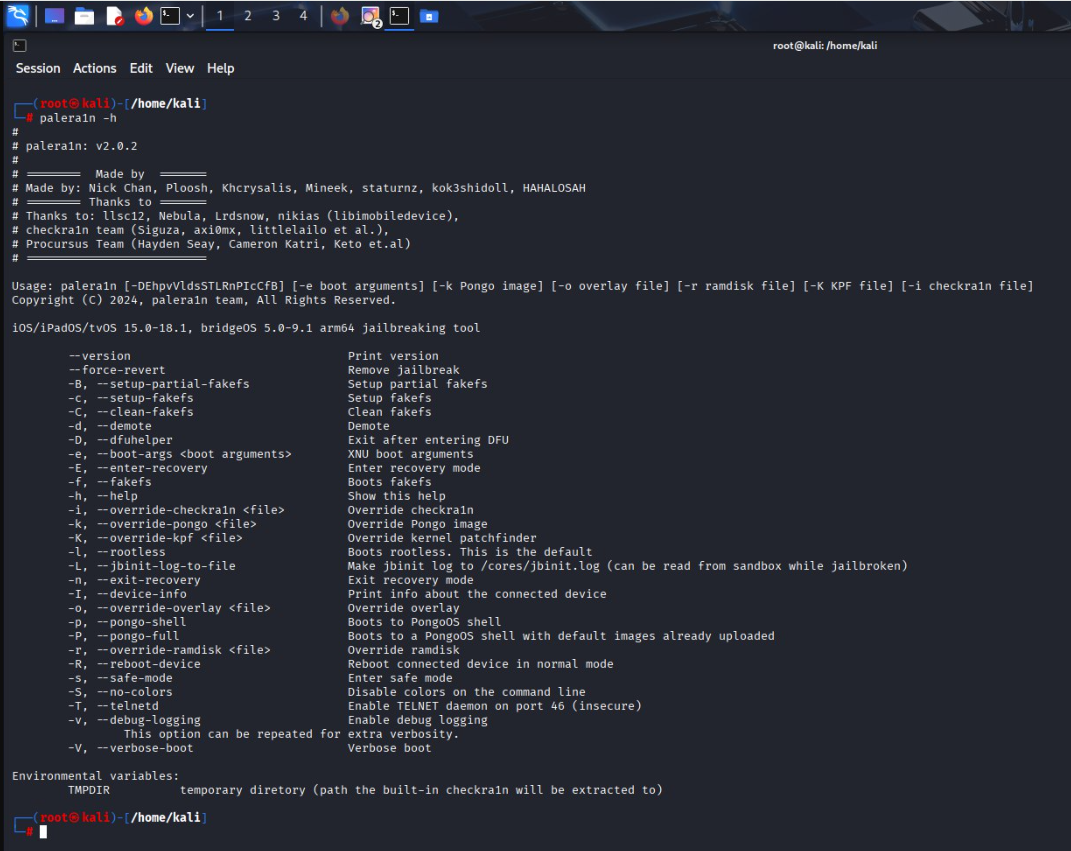Click the '--rootless' option text
Image resolution: width=1071 pixels, height=851 pixels.
pos(131,552)
